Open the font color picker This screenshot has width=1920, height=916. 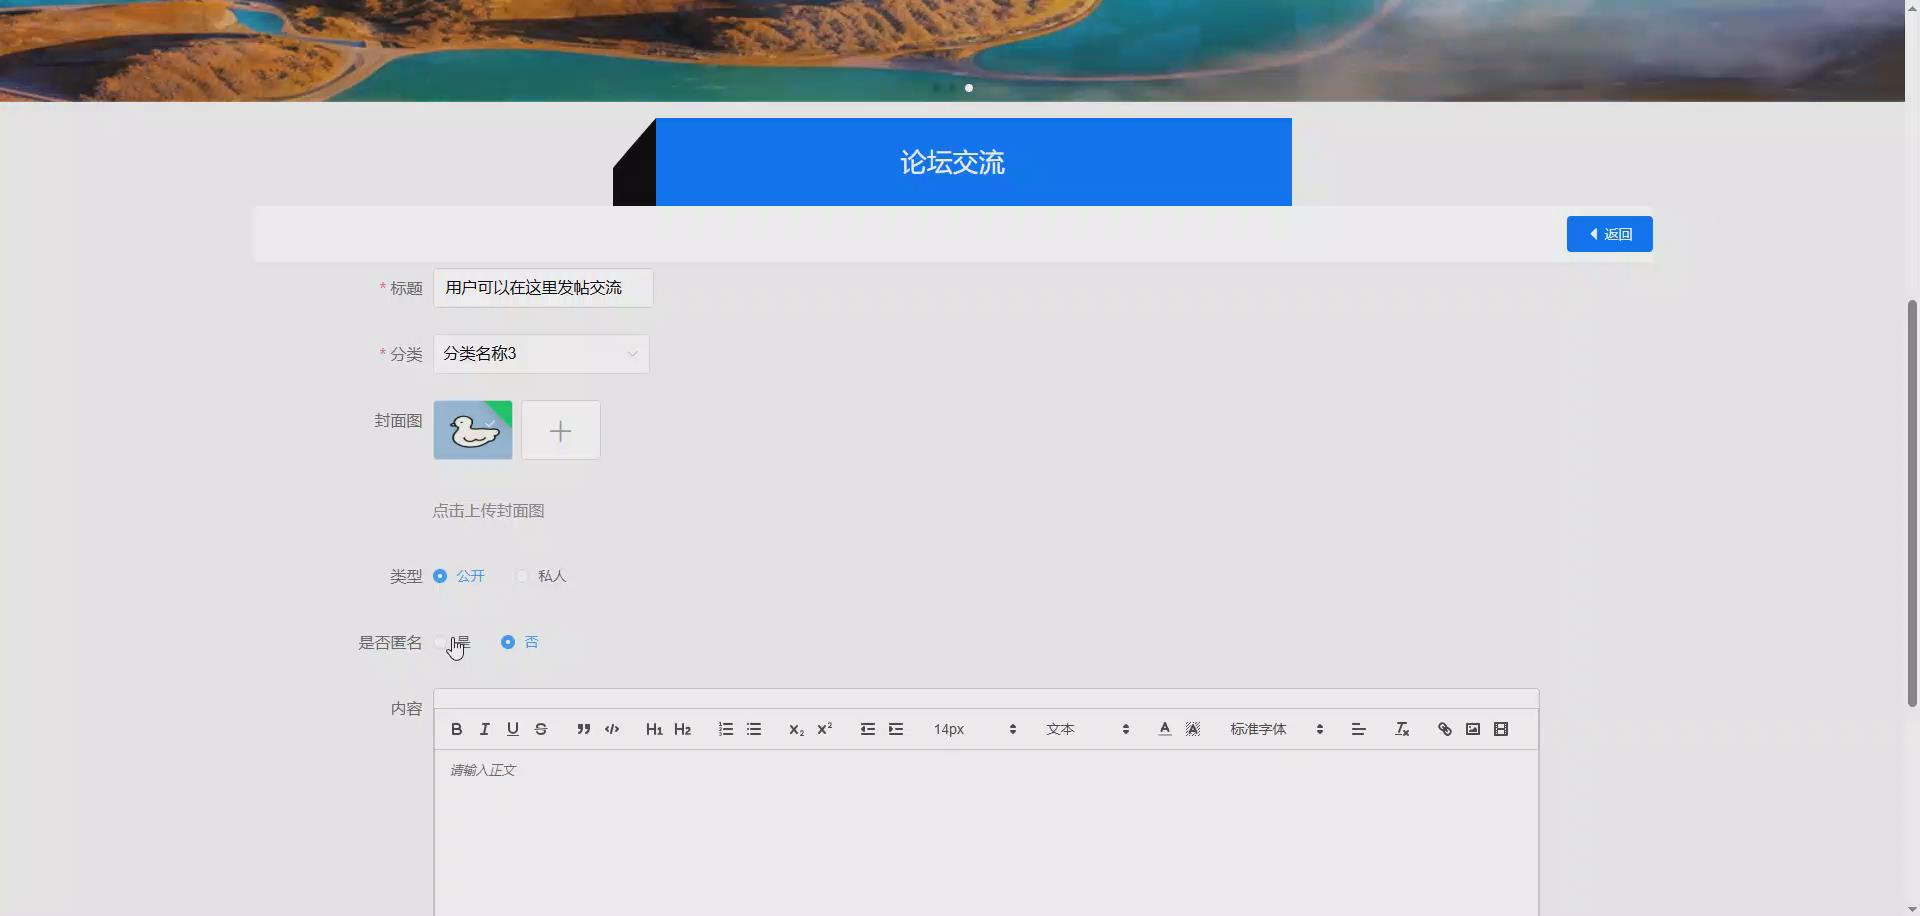(1163, 729)
